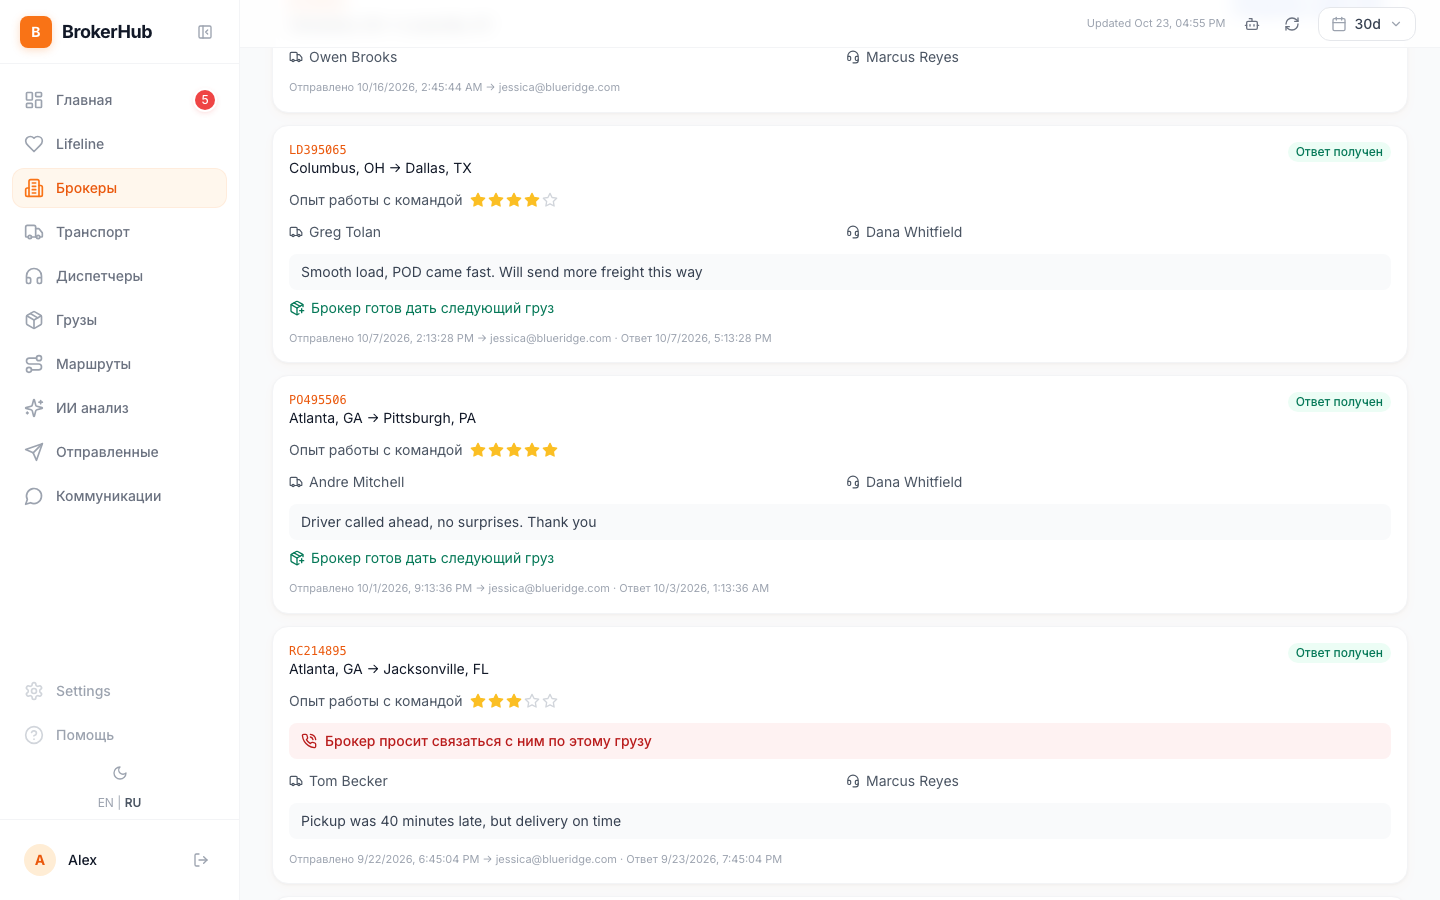Click the headset icon next to Dana Whitfield in the PO495506 card
The image size is (1440, 900).
(853, 482)
